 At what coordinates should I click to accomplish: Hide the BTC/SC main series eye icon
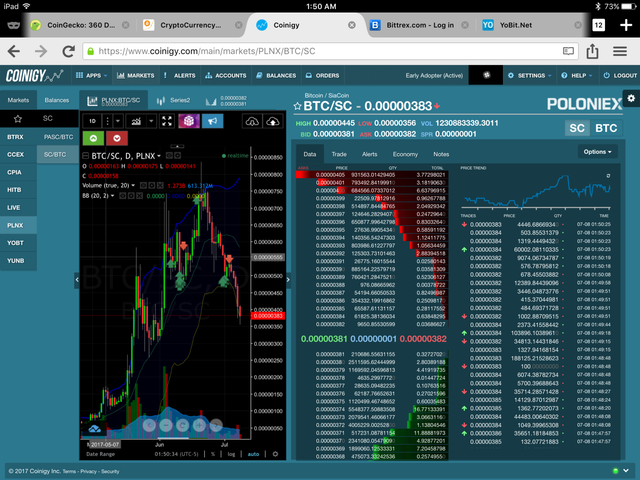(169, 156)
